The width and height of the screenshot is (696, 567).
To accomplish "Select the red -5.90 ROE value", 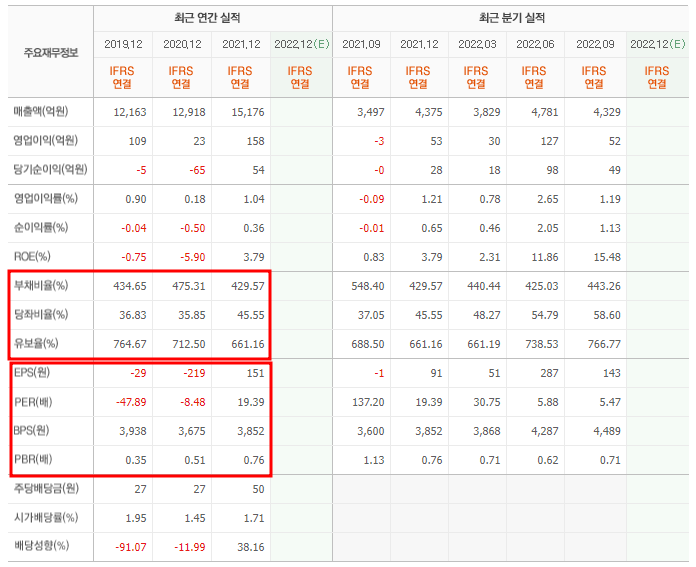I will (x=193, y=257).
